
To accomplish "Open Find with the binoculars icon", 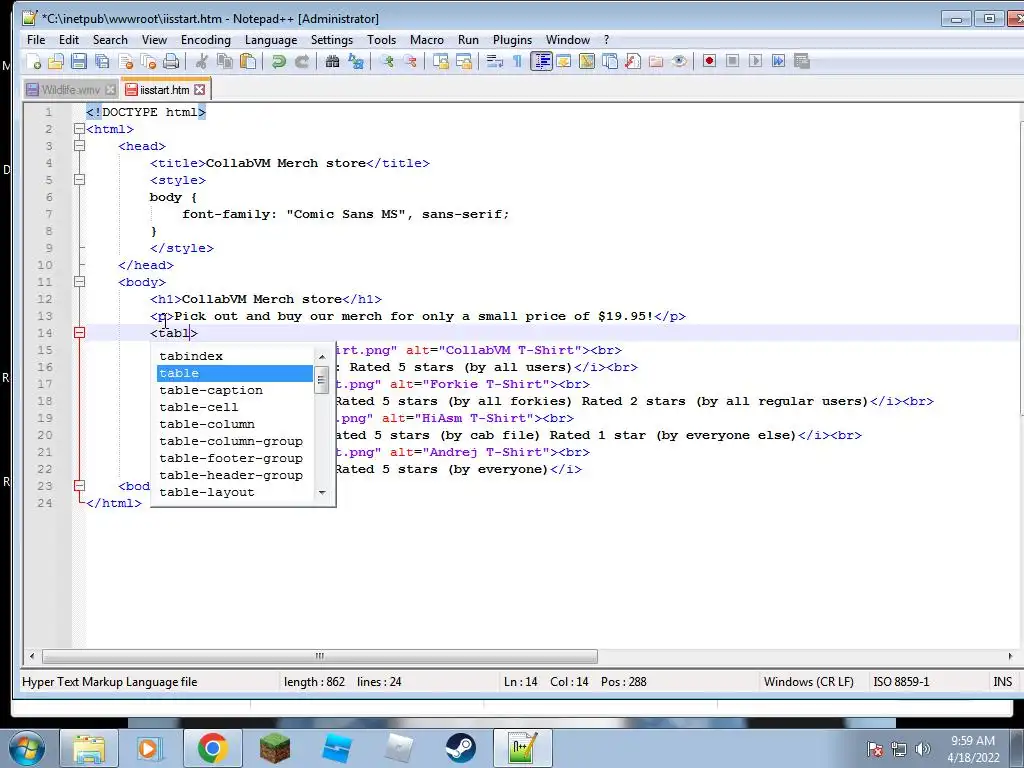I will pyautogui.click(x=332, y=61).
